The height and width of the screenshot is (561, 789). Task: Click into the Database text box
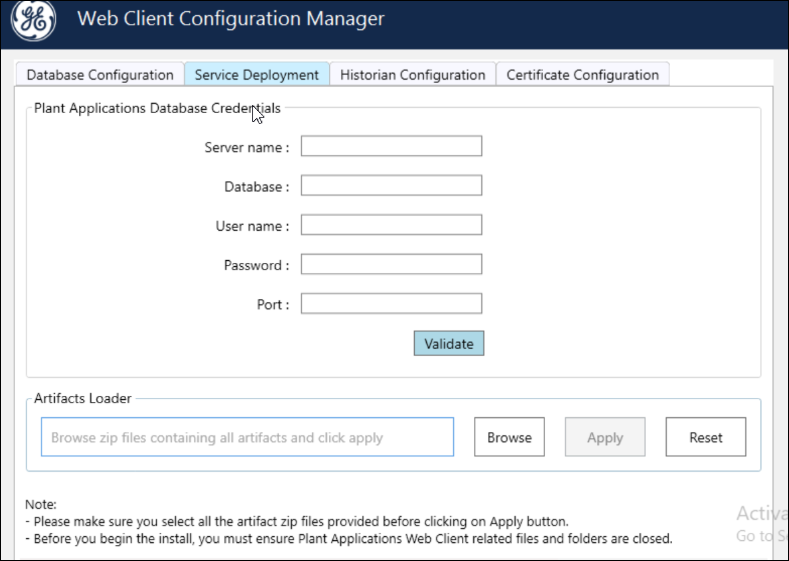[x=391, y=185]
